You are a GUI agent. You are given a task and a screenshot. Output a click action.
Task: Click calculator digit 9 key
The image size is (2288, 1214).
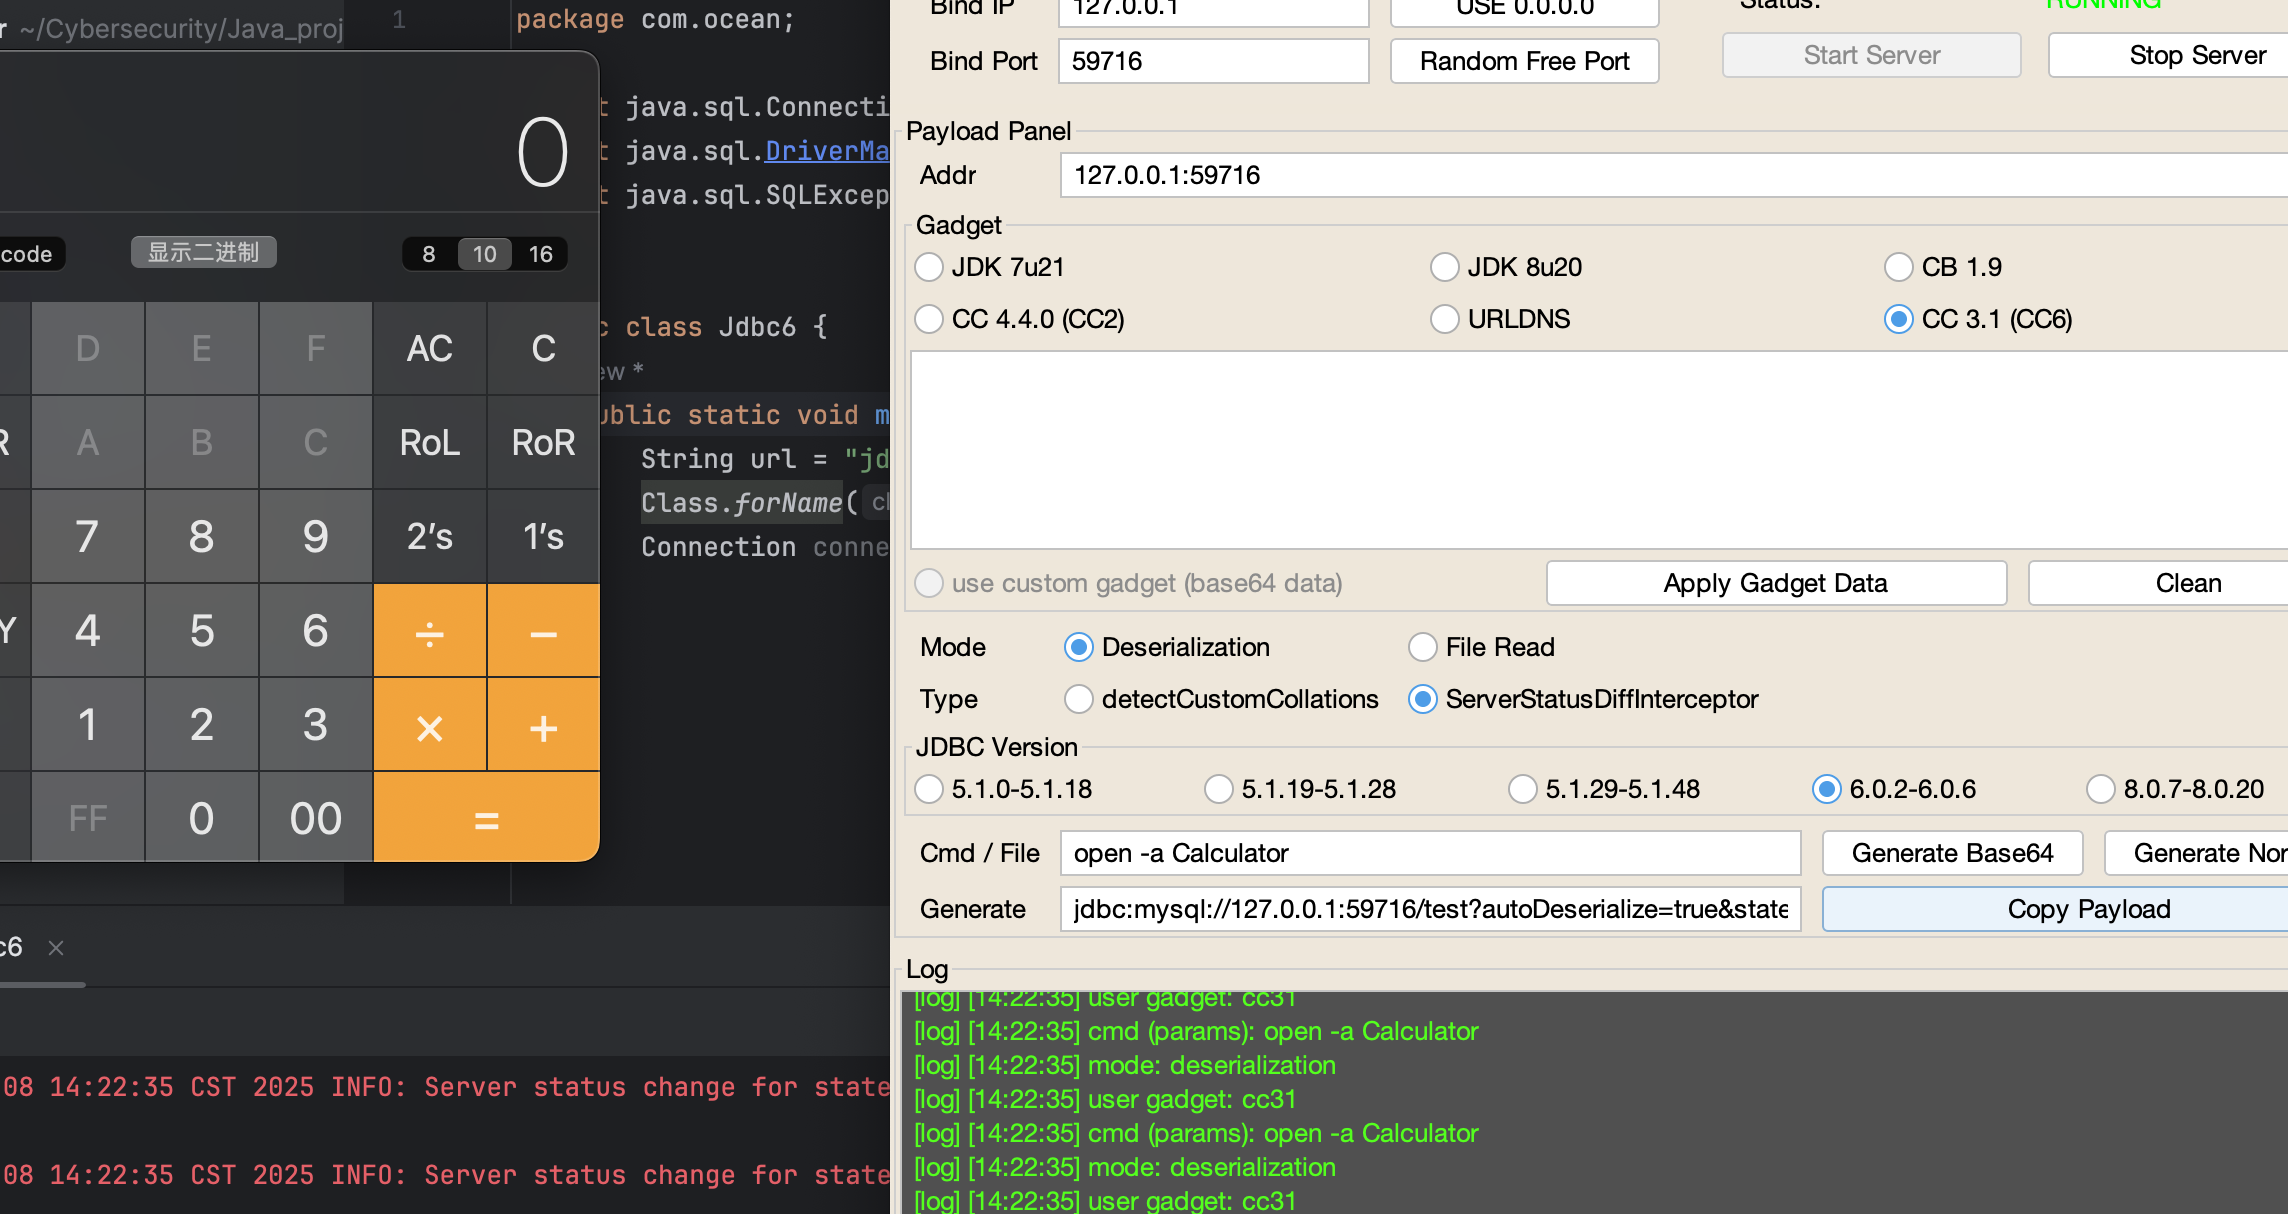316,537
